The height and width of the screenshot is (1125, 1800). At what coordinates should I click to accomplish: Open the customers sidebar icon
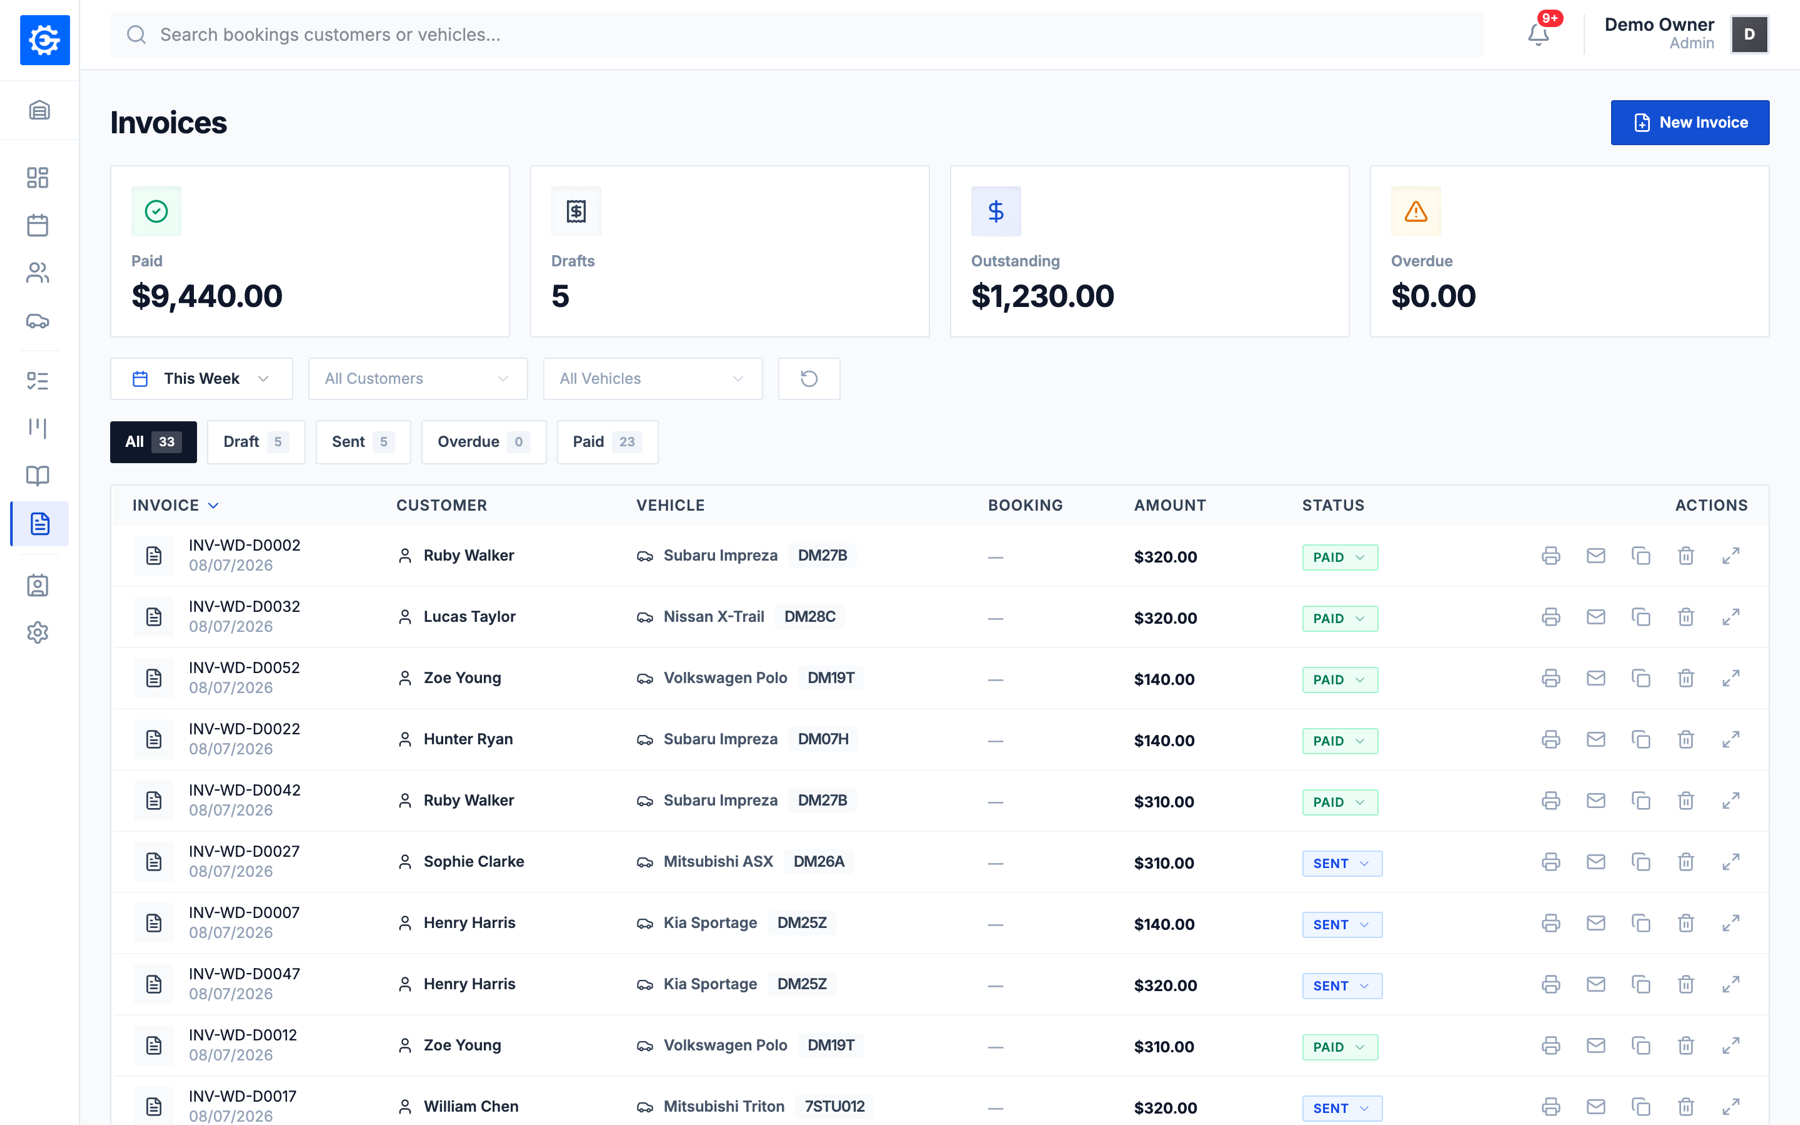(38, 273)
